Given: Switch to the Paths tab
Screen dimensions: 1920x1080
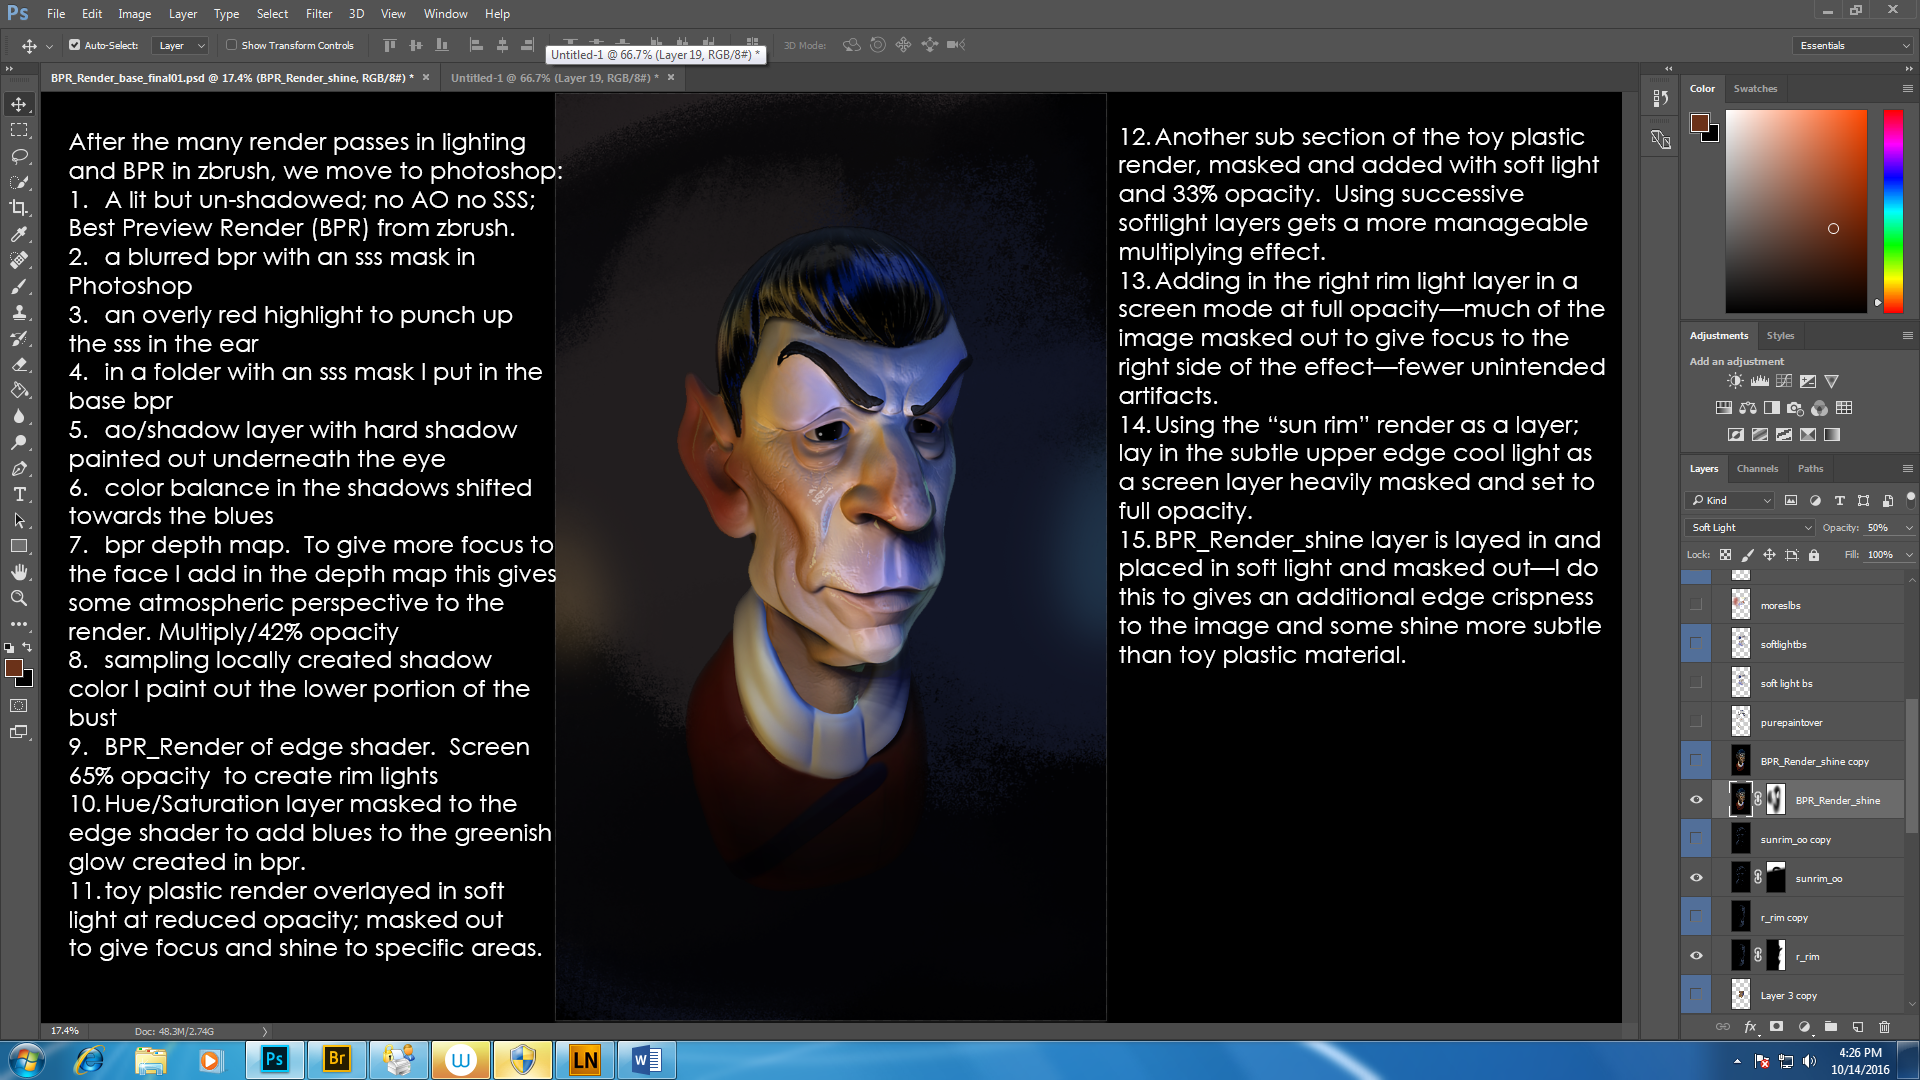Looking at the screenshot, I should 1810,468.
